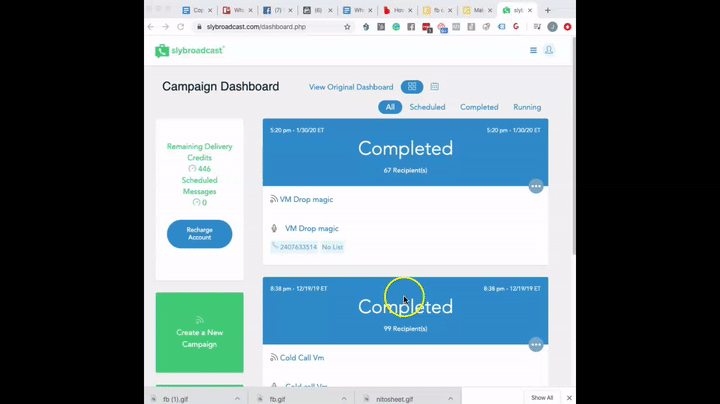720x404 pixels.
Task: Filter campaigns by Running
Action: (x=527, y=107)
